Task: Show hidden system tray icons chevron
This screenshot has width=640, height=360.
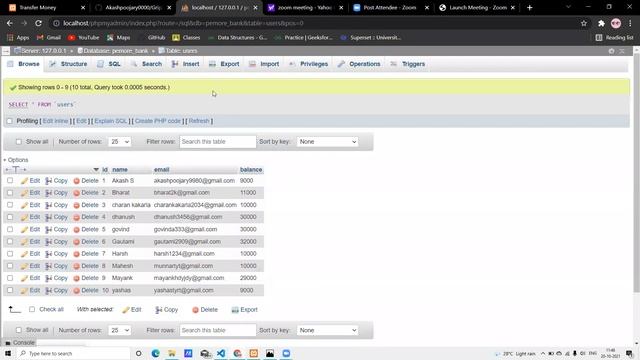Action: pyautogui.click(x=543, y=353)
